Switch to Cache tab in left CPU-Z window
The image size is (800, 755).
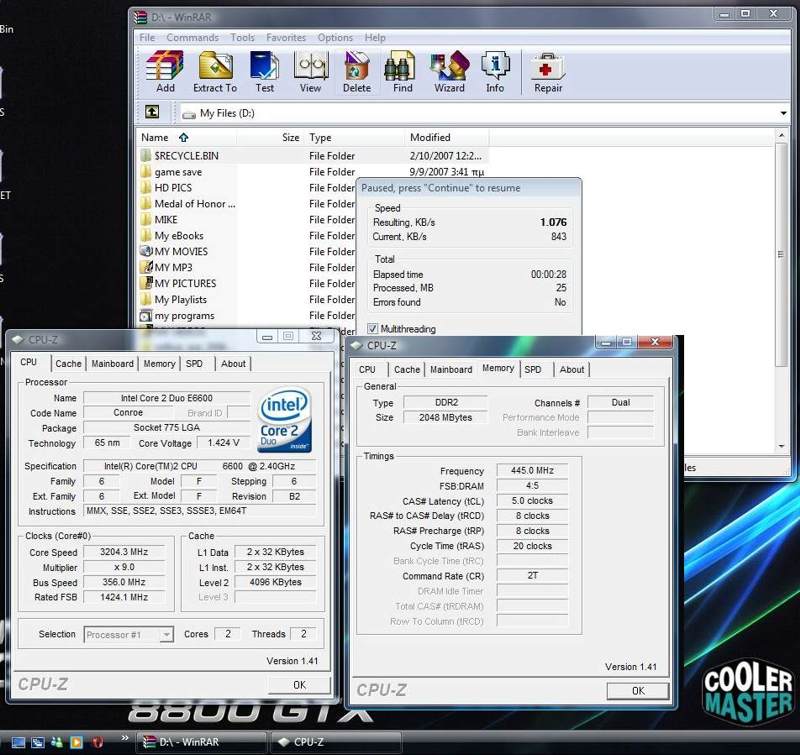[x=68, y=363]
